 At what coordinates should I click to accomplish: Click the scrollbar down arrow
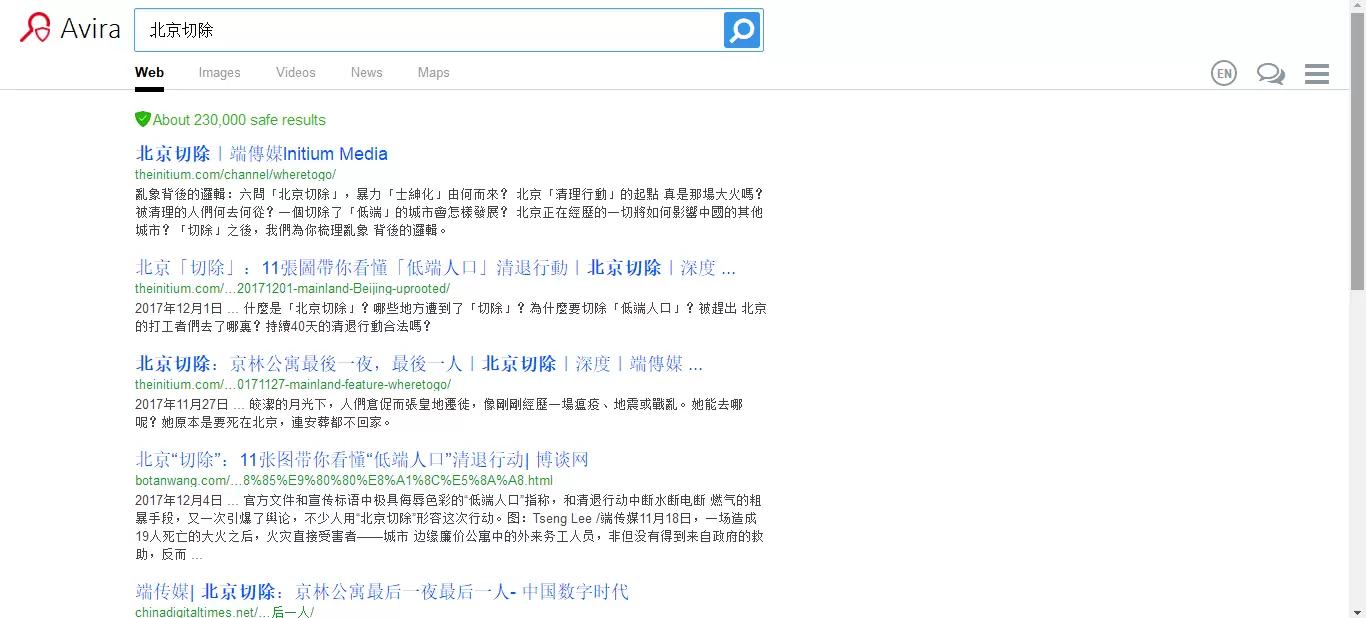(1357, 609)
